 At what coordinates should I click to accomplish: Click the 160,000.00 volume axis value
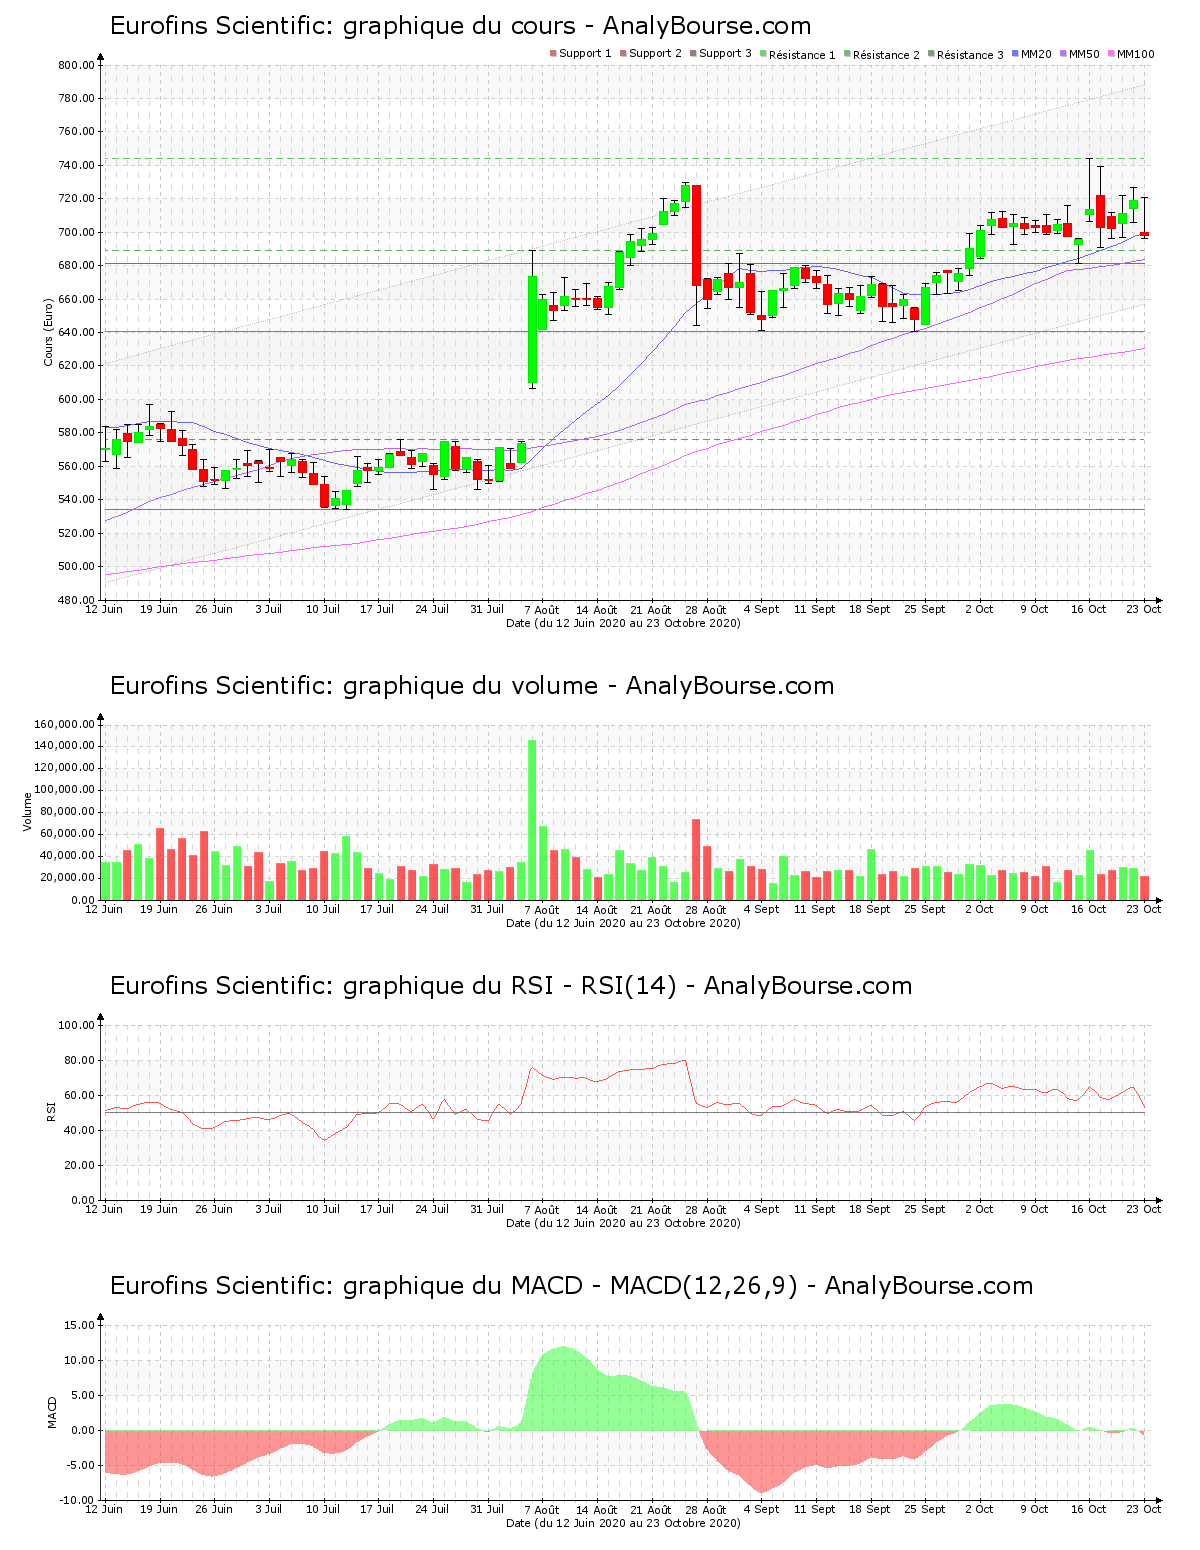63,724
